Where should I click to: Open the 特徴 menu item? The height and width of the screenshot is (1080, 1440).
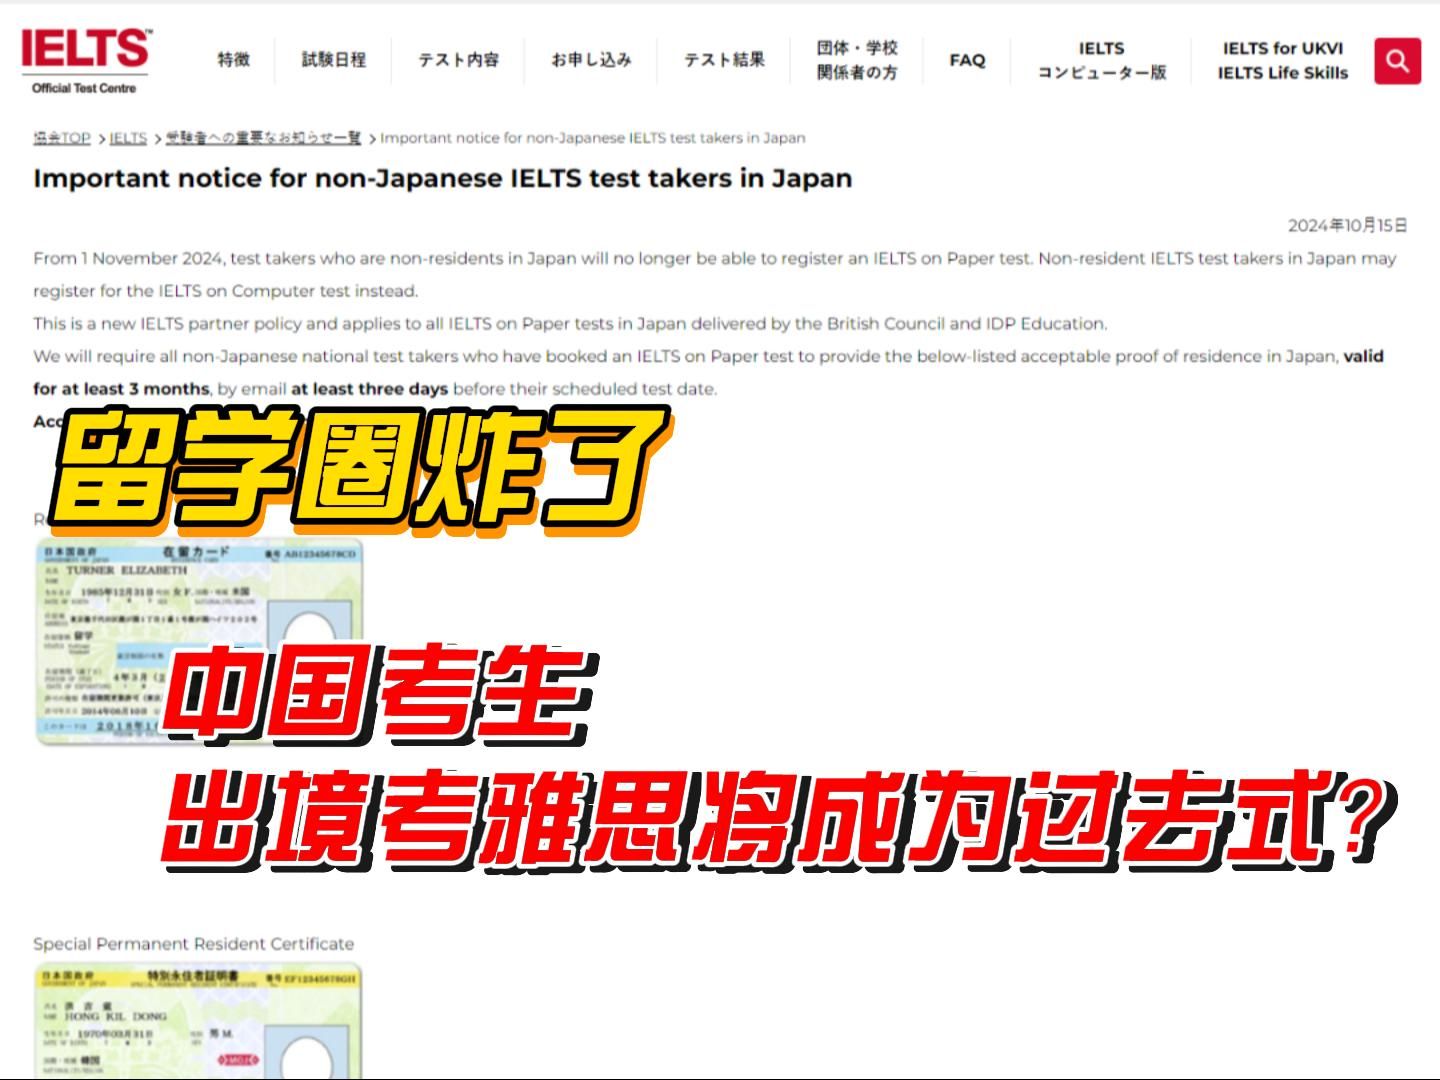(234, 60)
